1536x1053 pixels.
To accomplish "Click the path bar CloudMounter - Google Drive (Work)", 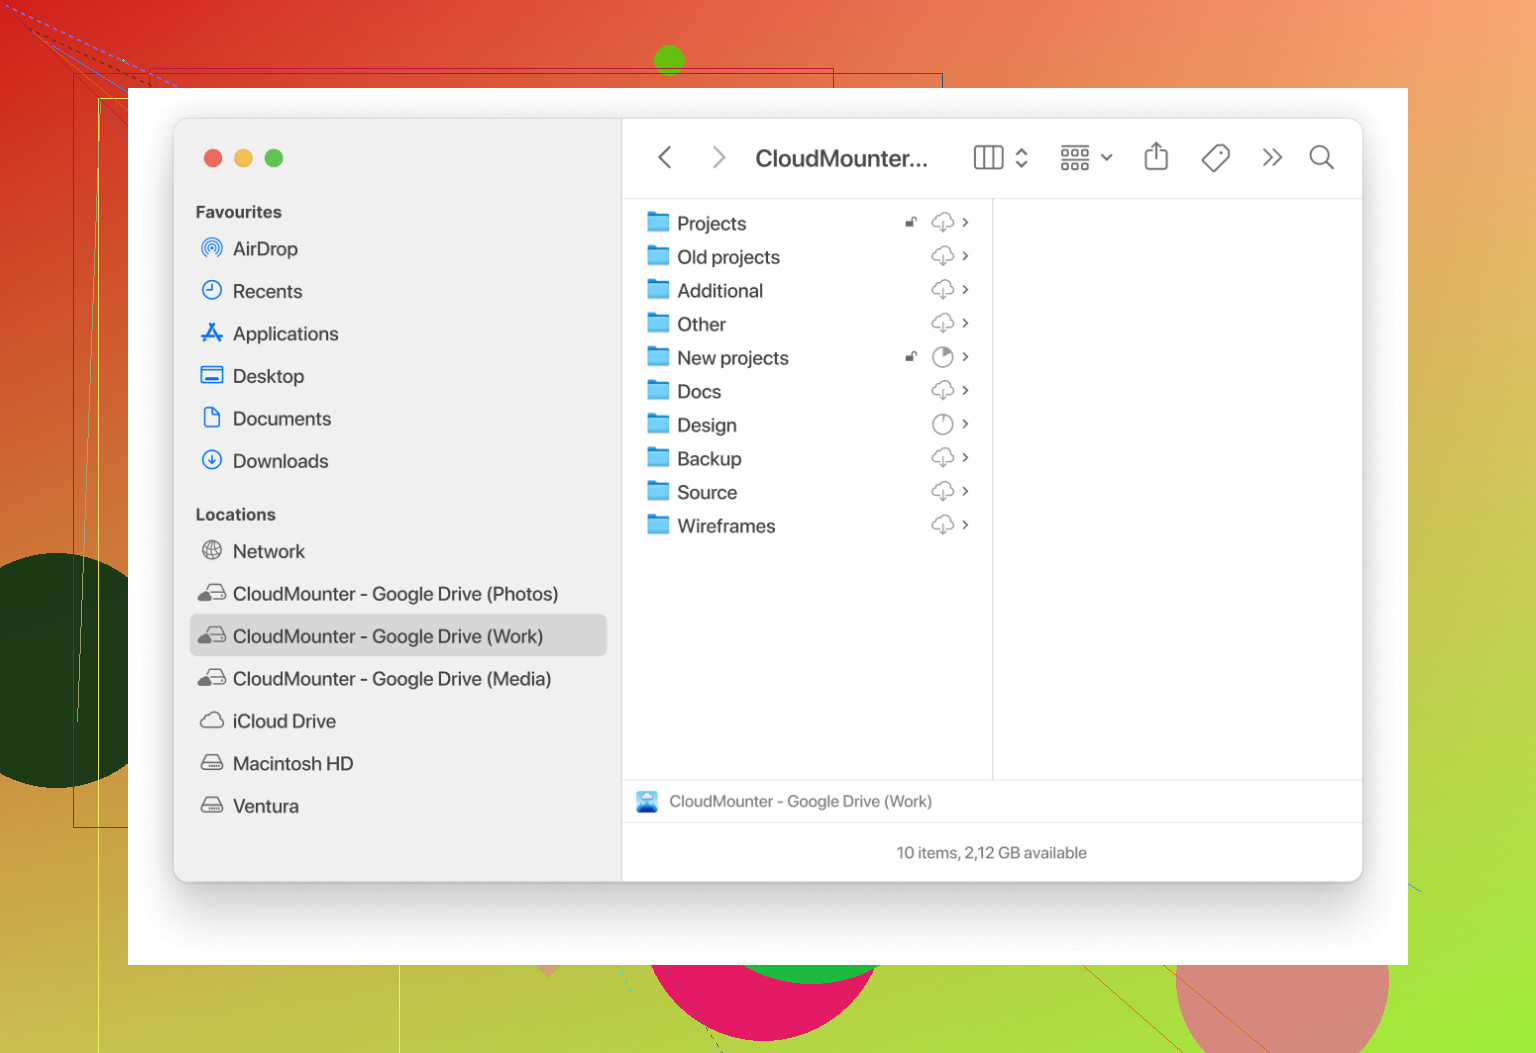I will 784,801.
